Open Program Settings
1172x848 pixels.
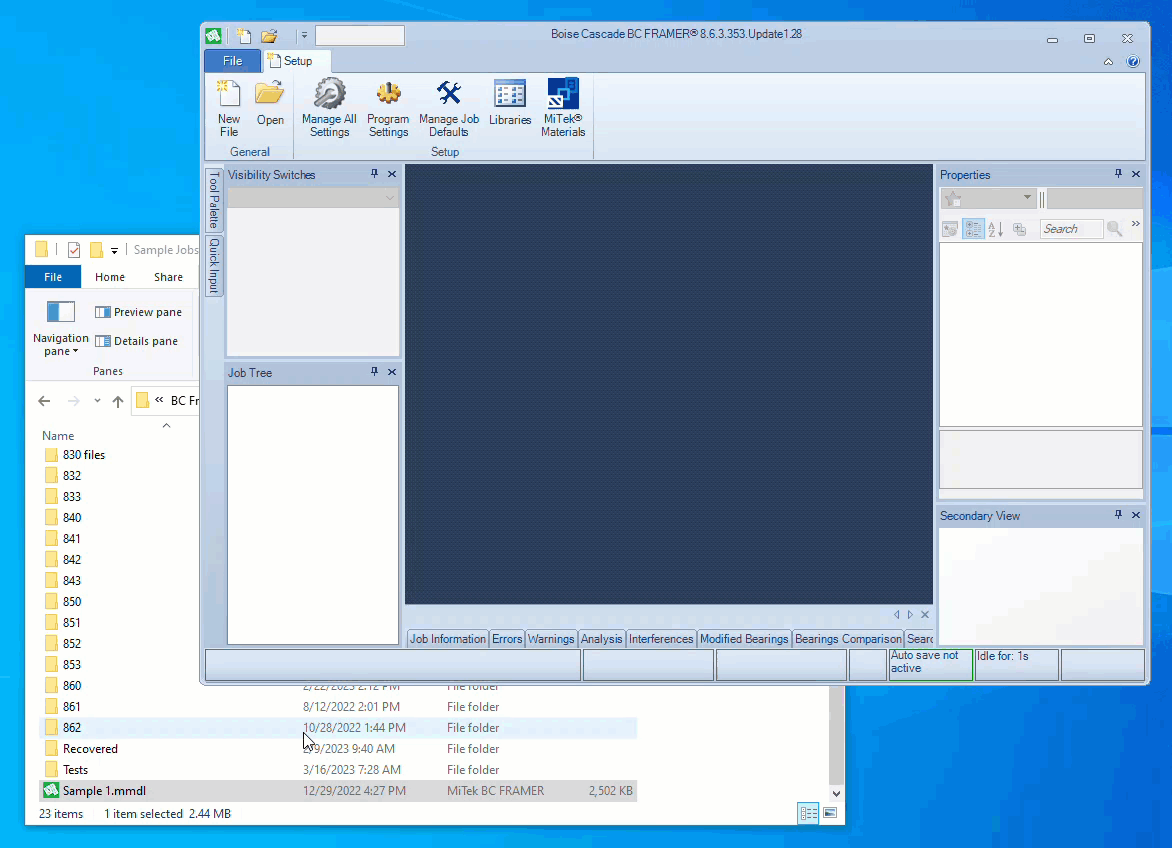(388, 108)
